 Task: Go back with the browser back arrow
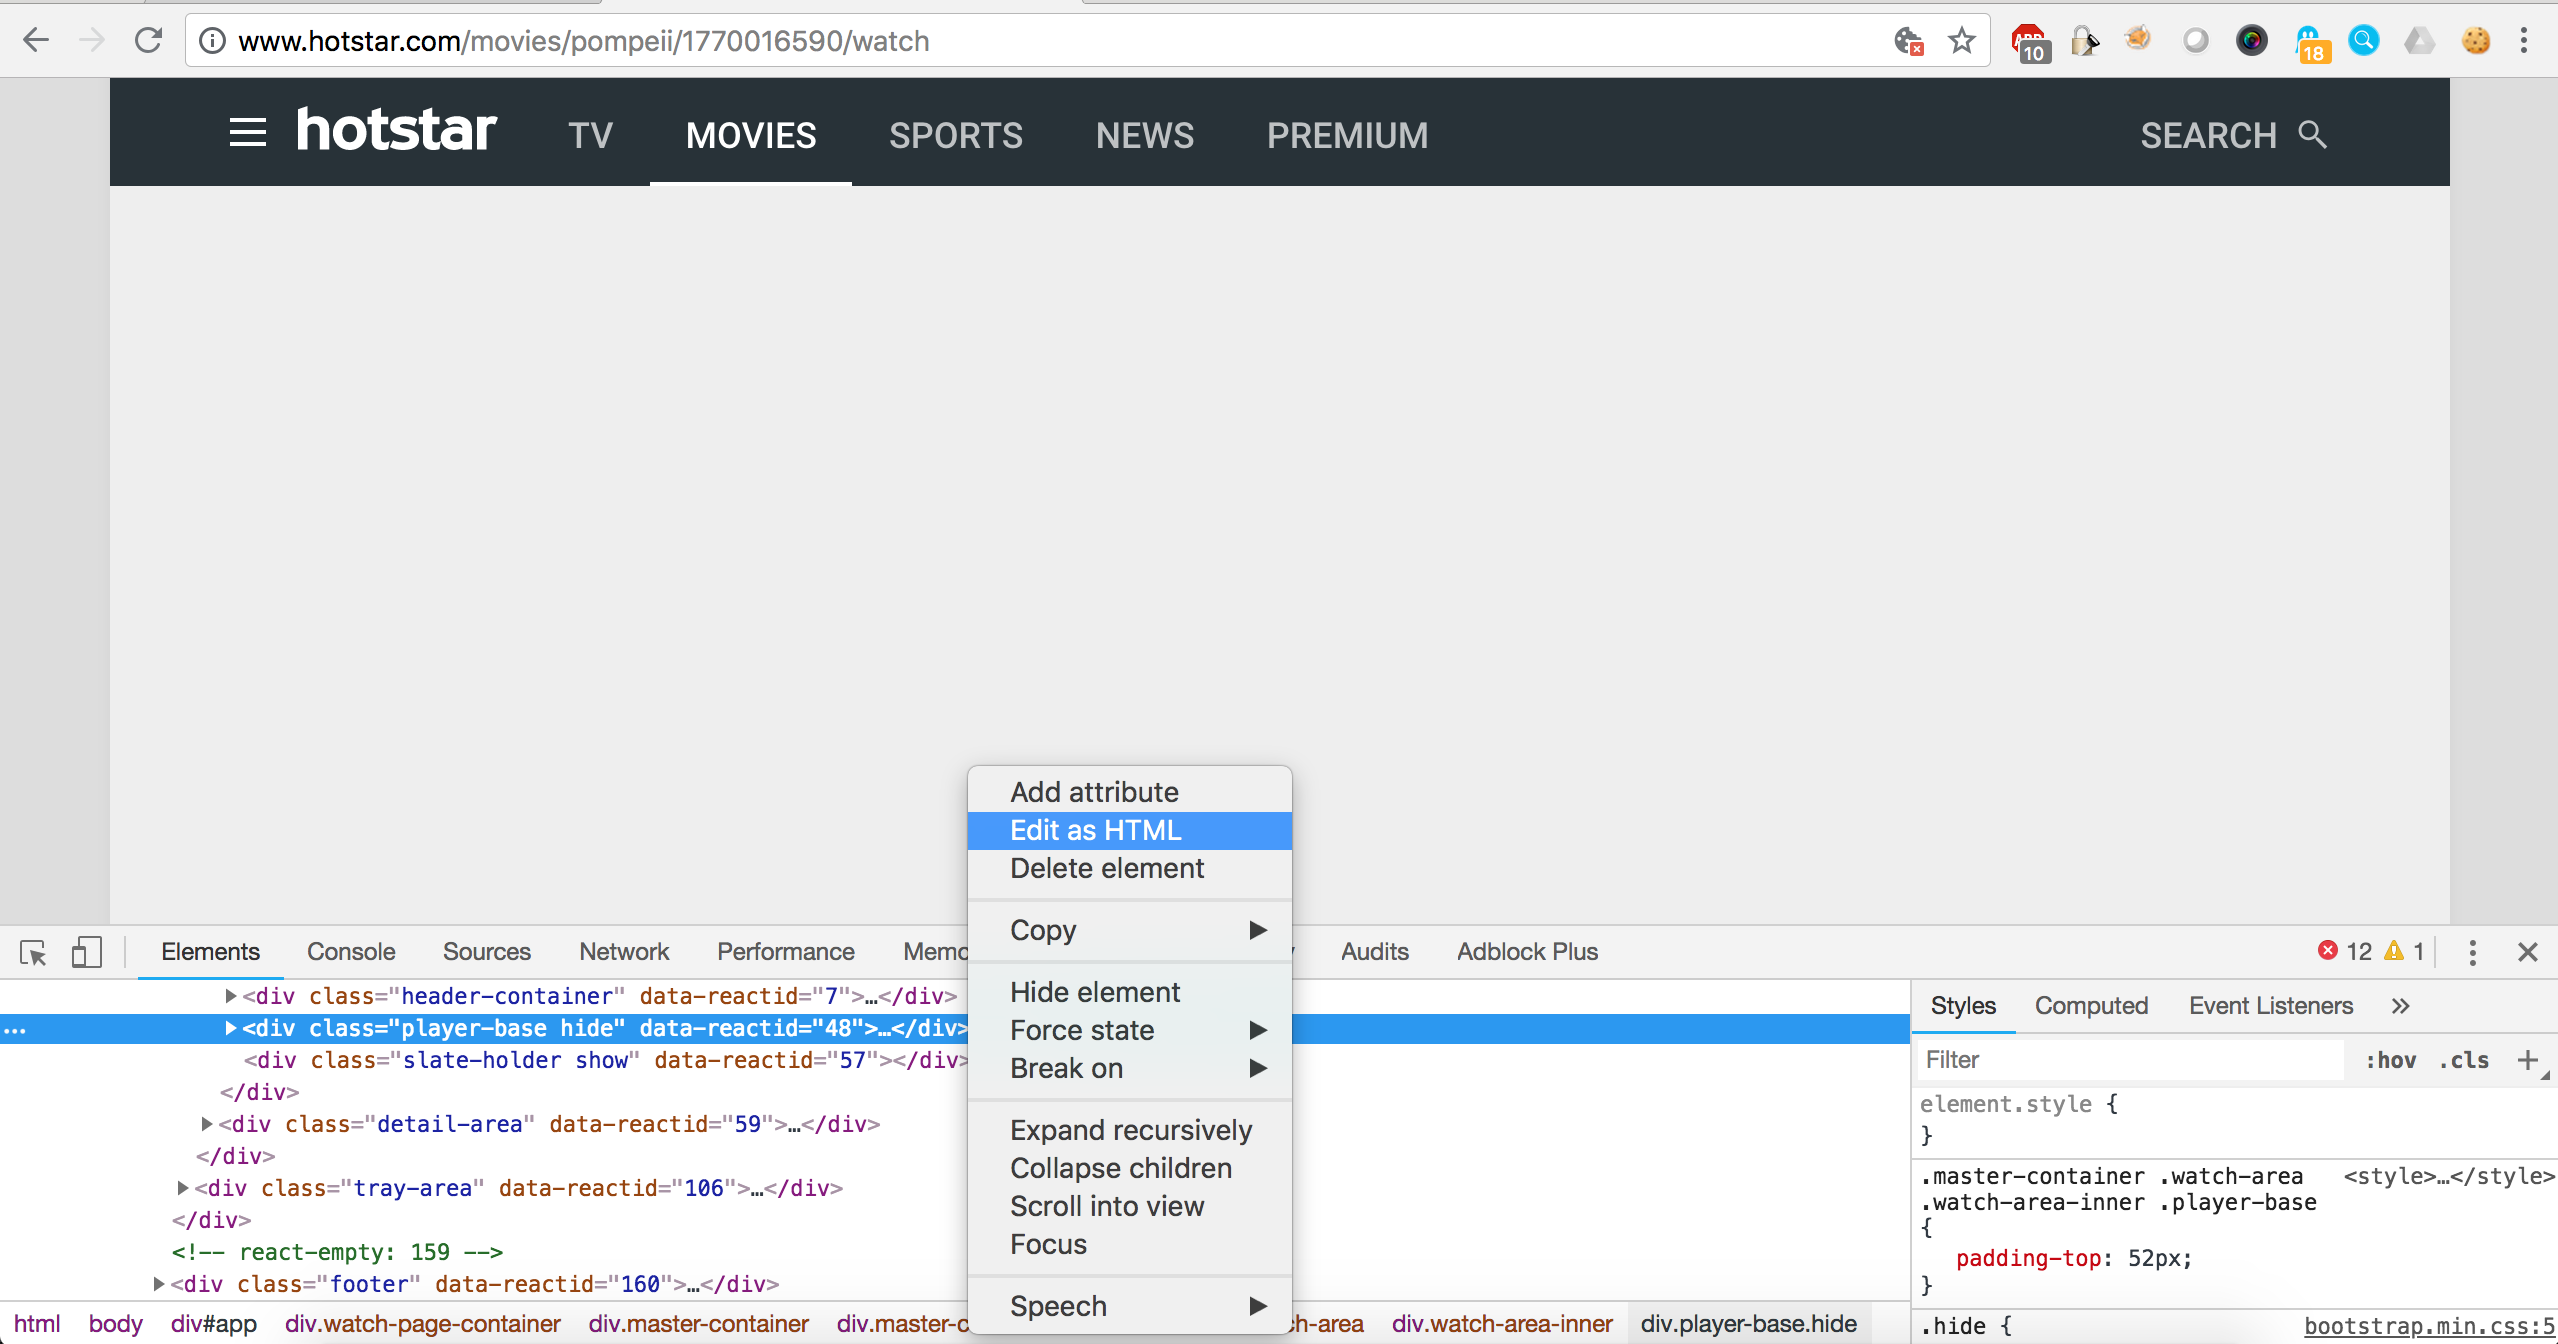pos(36,40)
